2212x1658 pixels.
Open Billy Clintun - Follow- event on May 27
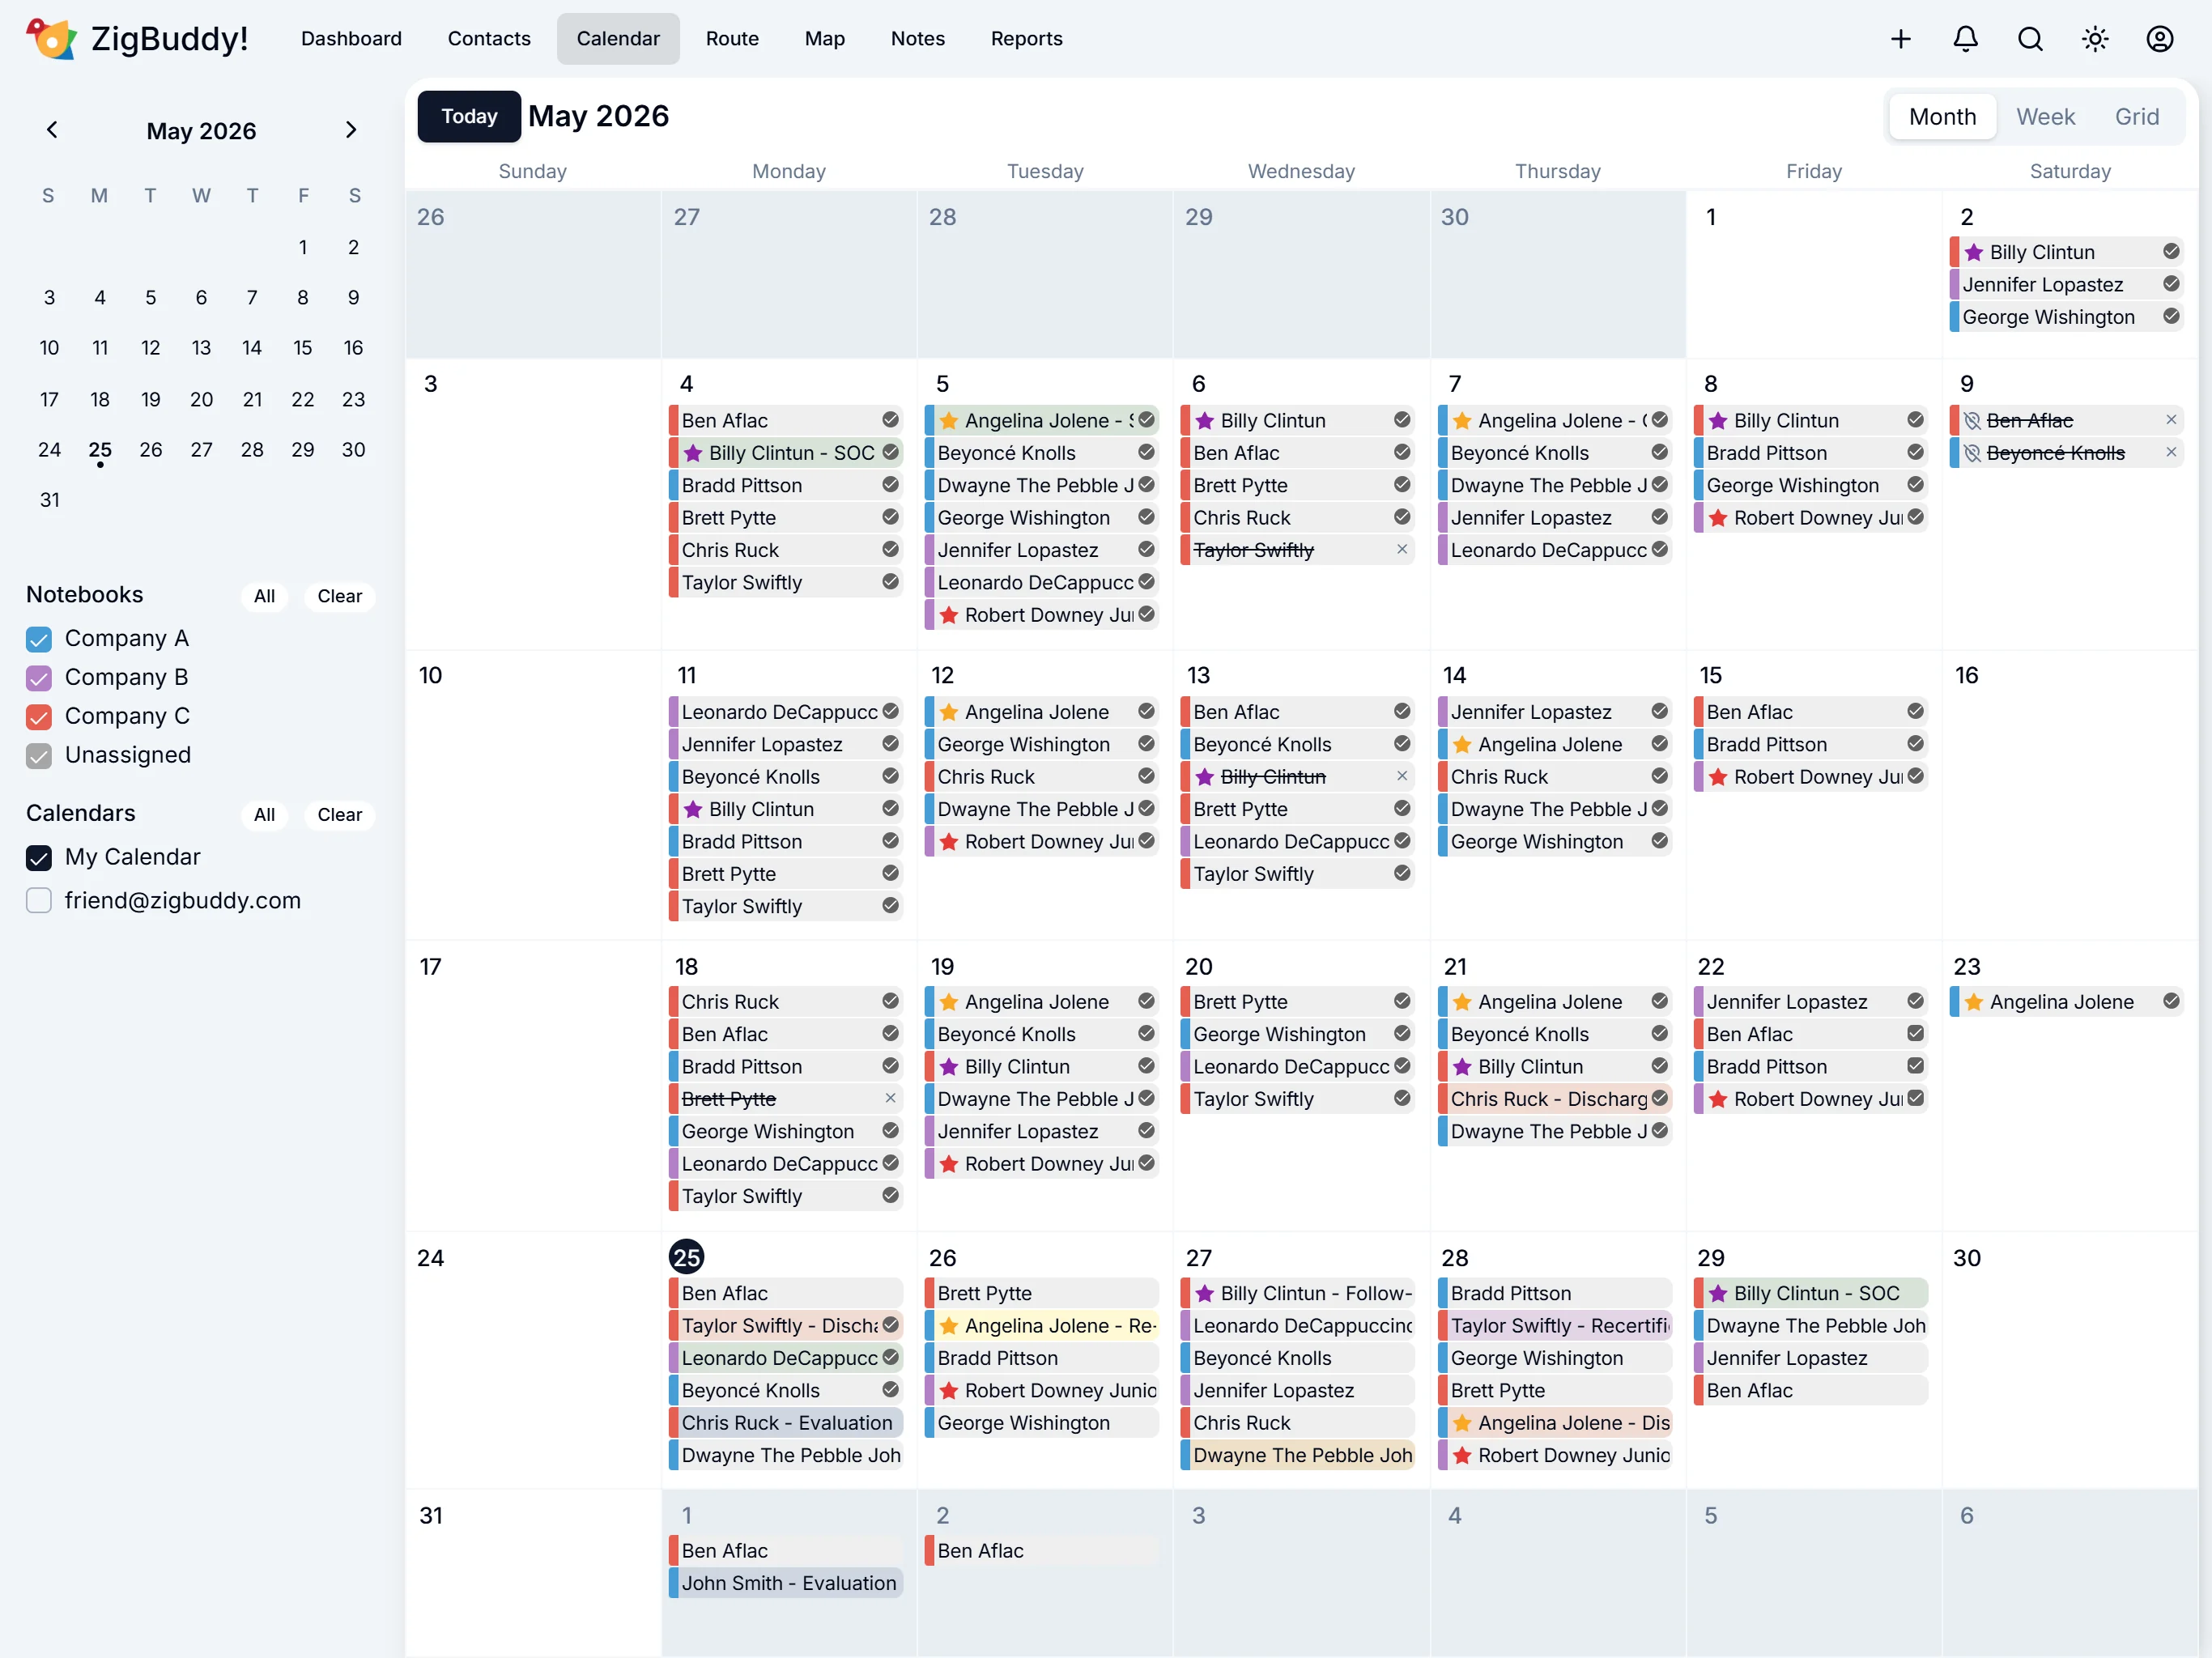(x=1298, y=1293)
